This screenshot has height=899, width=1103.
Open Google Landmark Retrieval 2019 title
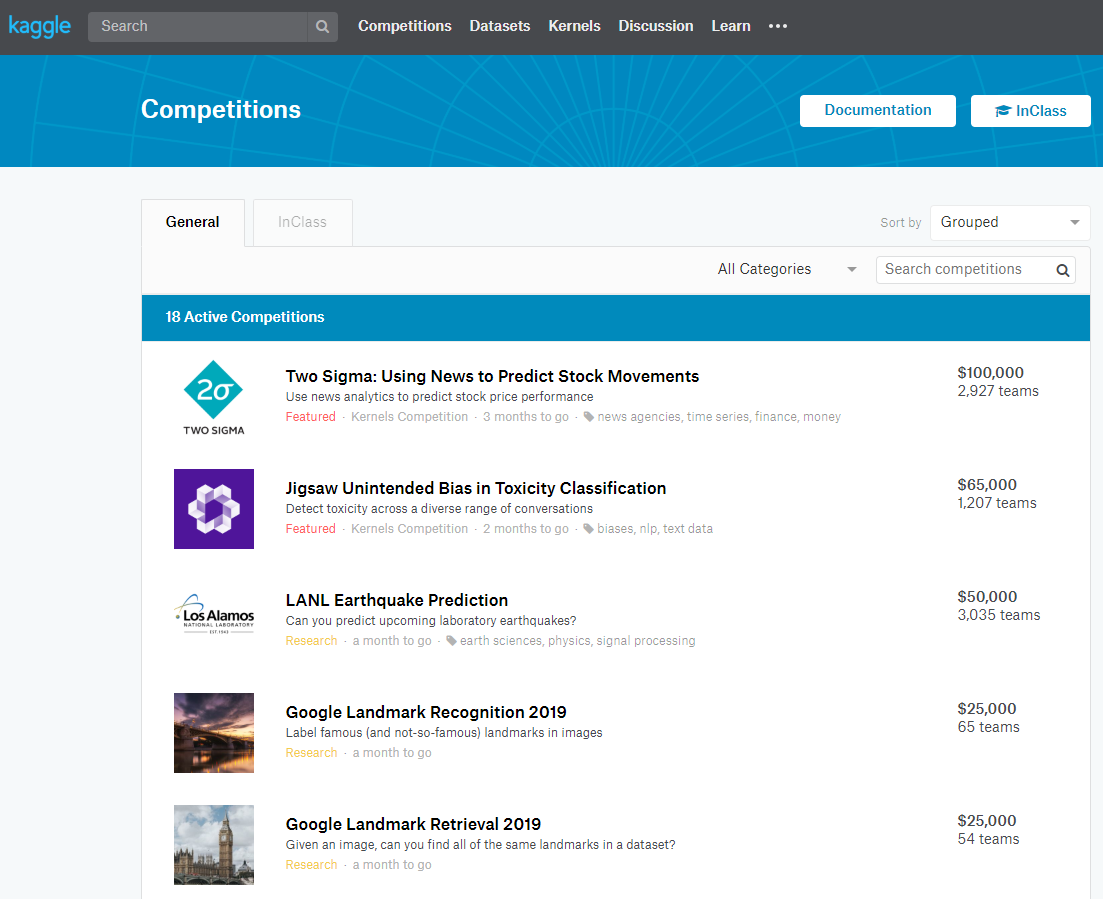pos(413,824)
